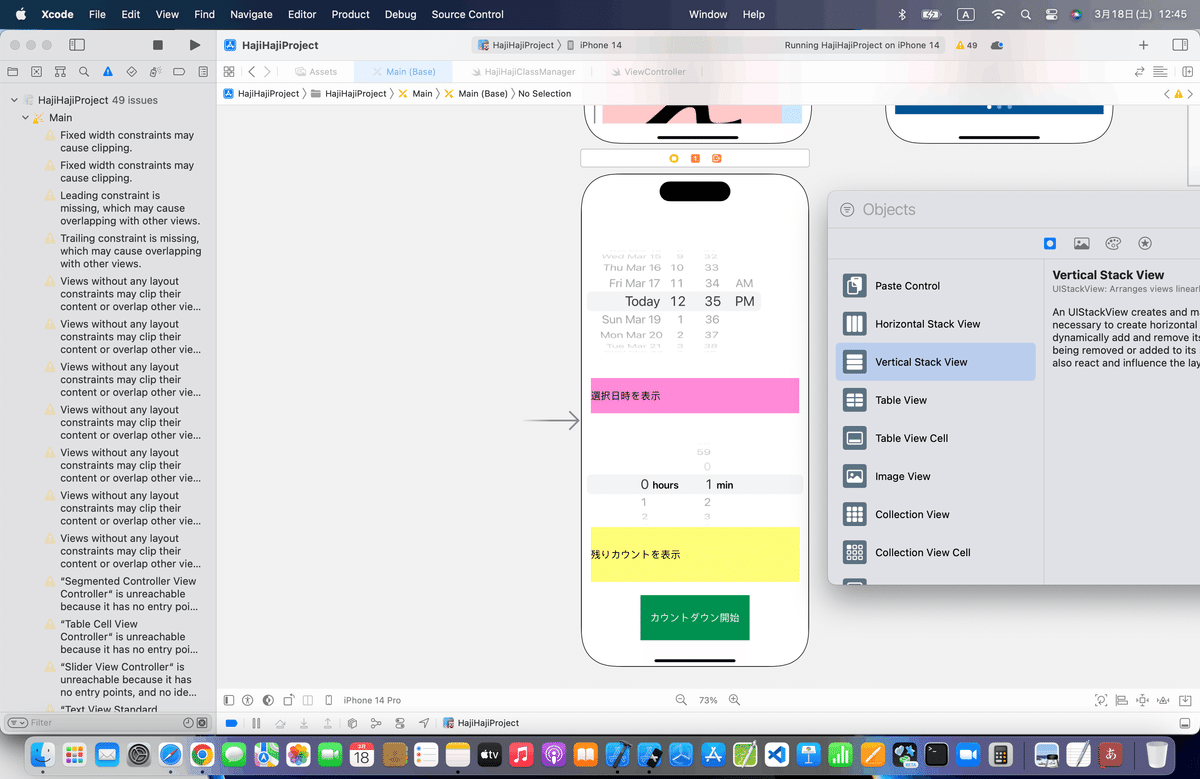Jump to previous issue arrow
The image size is (1200, 779).
pyautogui.click(x=1167, y=93)
